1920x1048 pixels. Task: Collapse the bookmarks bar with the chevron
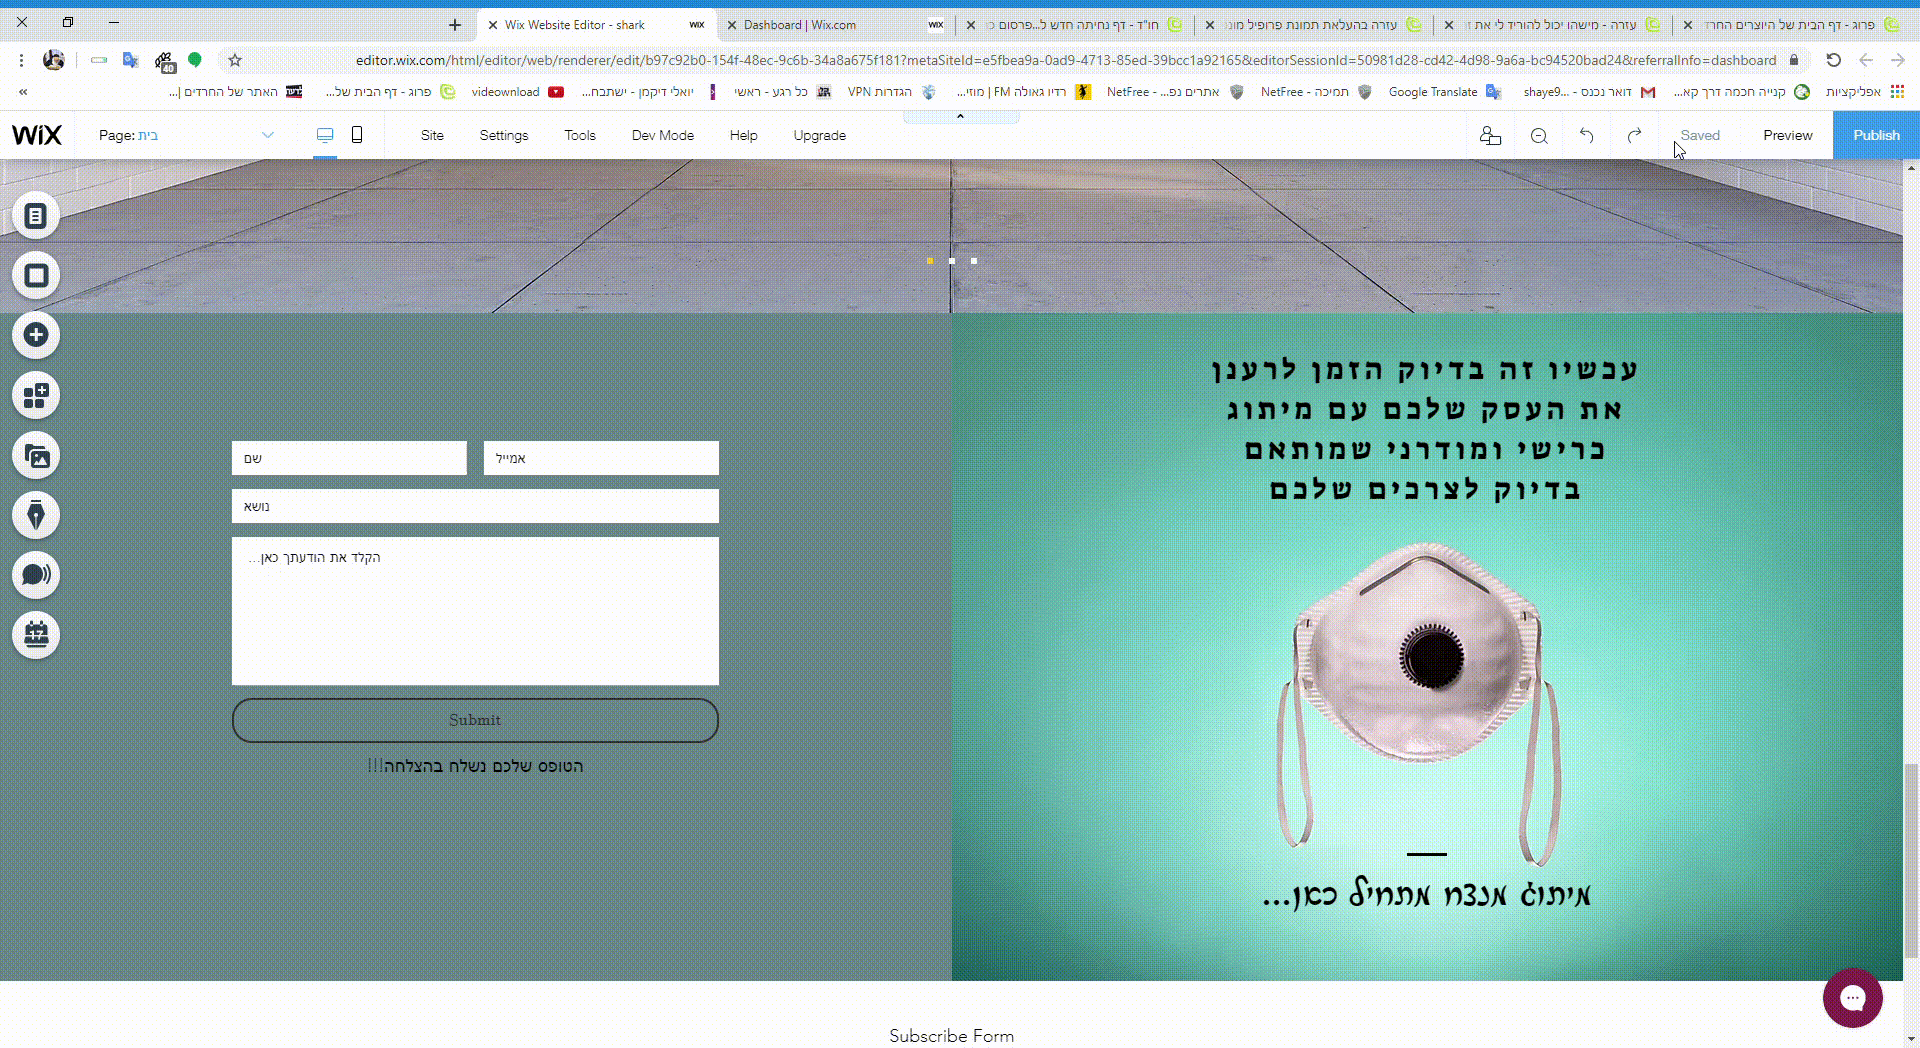(x=22, y=92)
